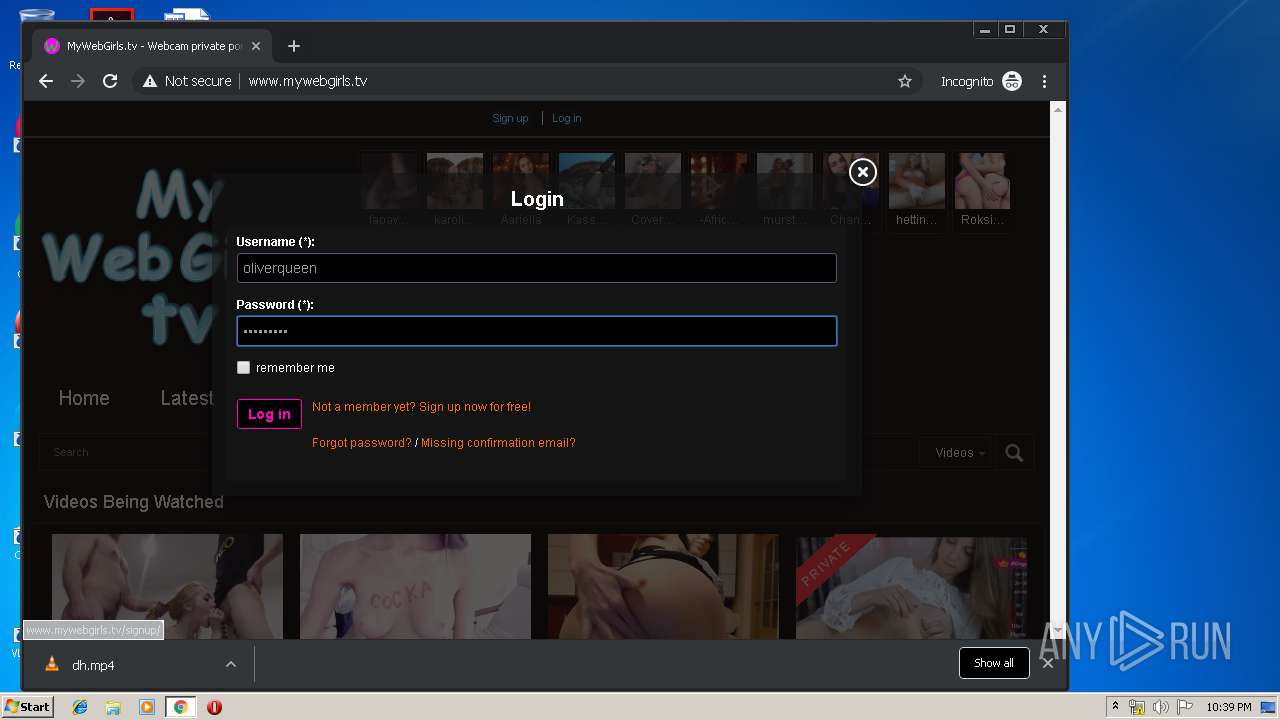Click the Username input field
The width and height of the screenshot is (1280, 720).
pyautogui.click(x=536, y=268)
